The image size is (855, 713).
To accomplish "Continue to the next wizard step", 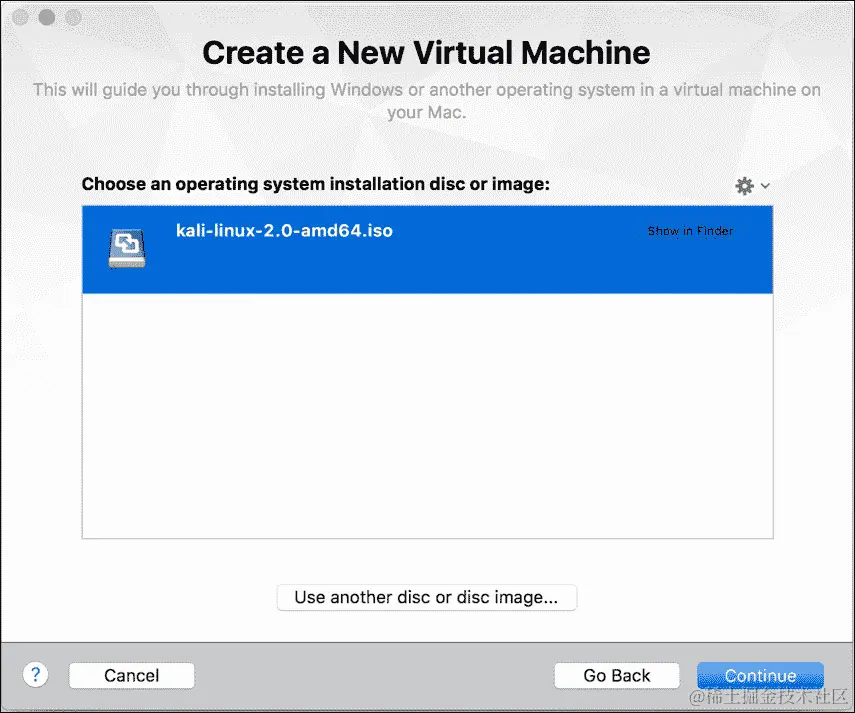I will pos(760,675).
